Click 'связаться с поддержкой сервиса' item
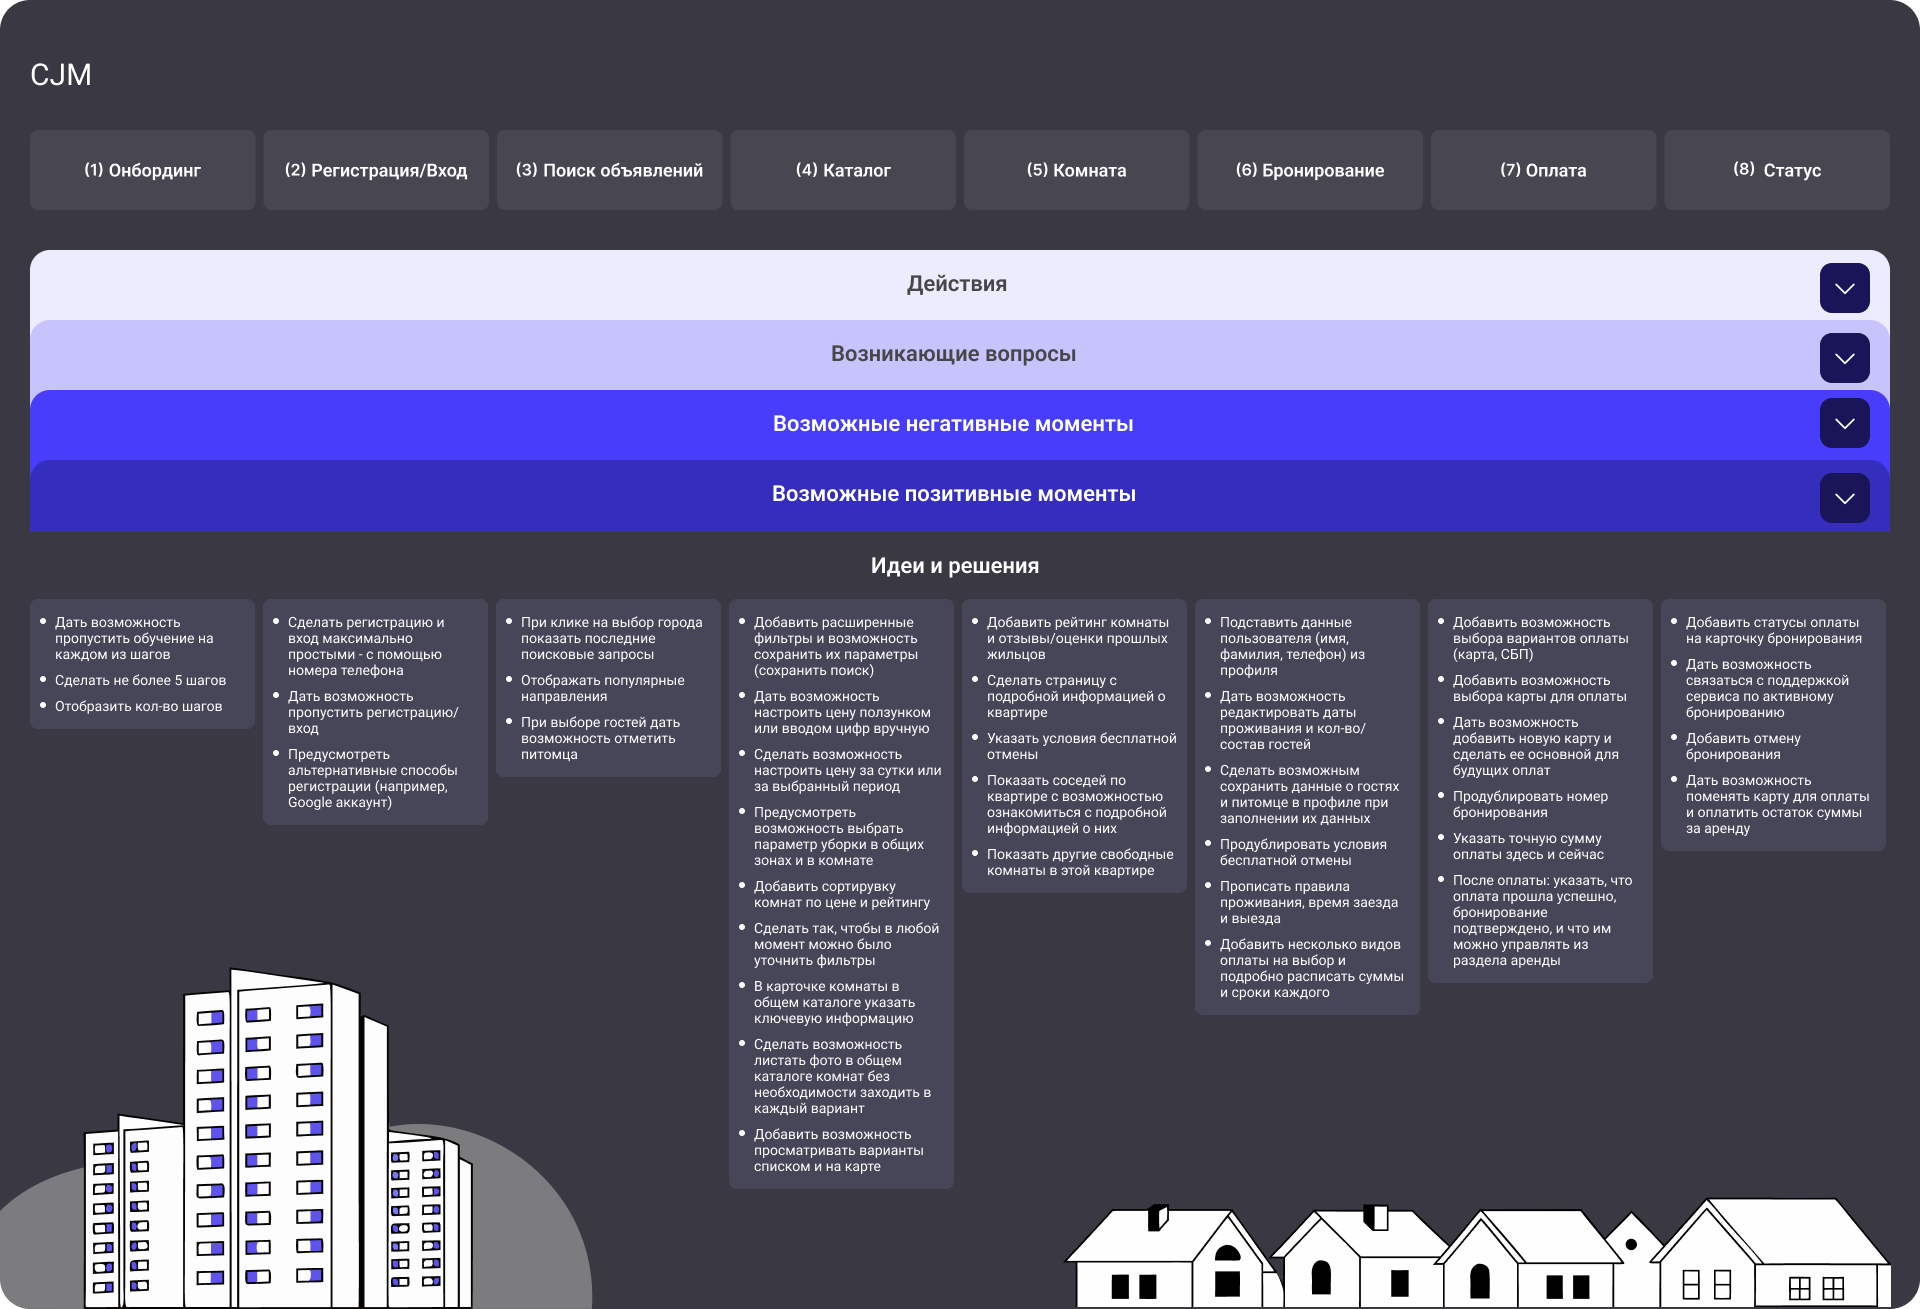Screen dimensions: 1920x1309 click(1767, 688)
